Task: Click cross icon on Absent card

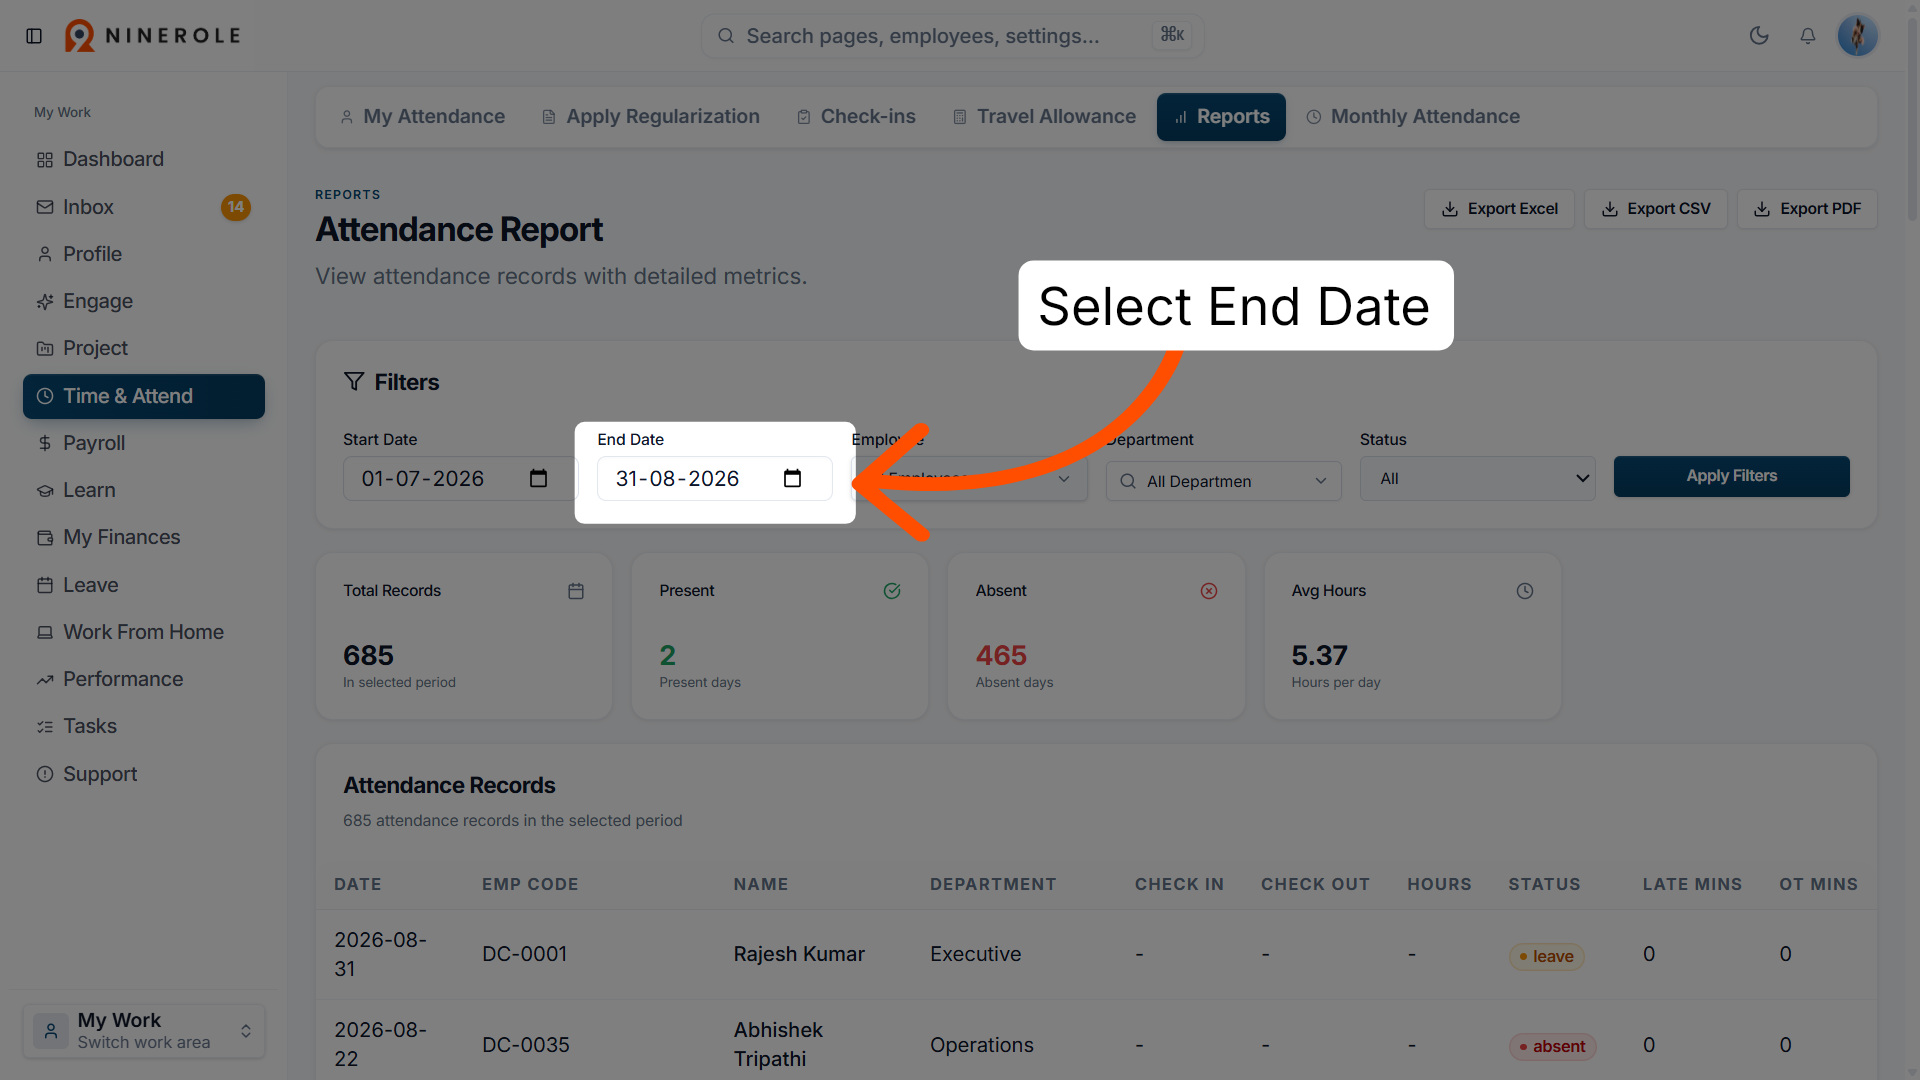Action: (x=1209, y=591)
